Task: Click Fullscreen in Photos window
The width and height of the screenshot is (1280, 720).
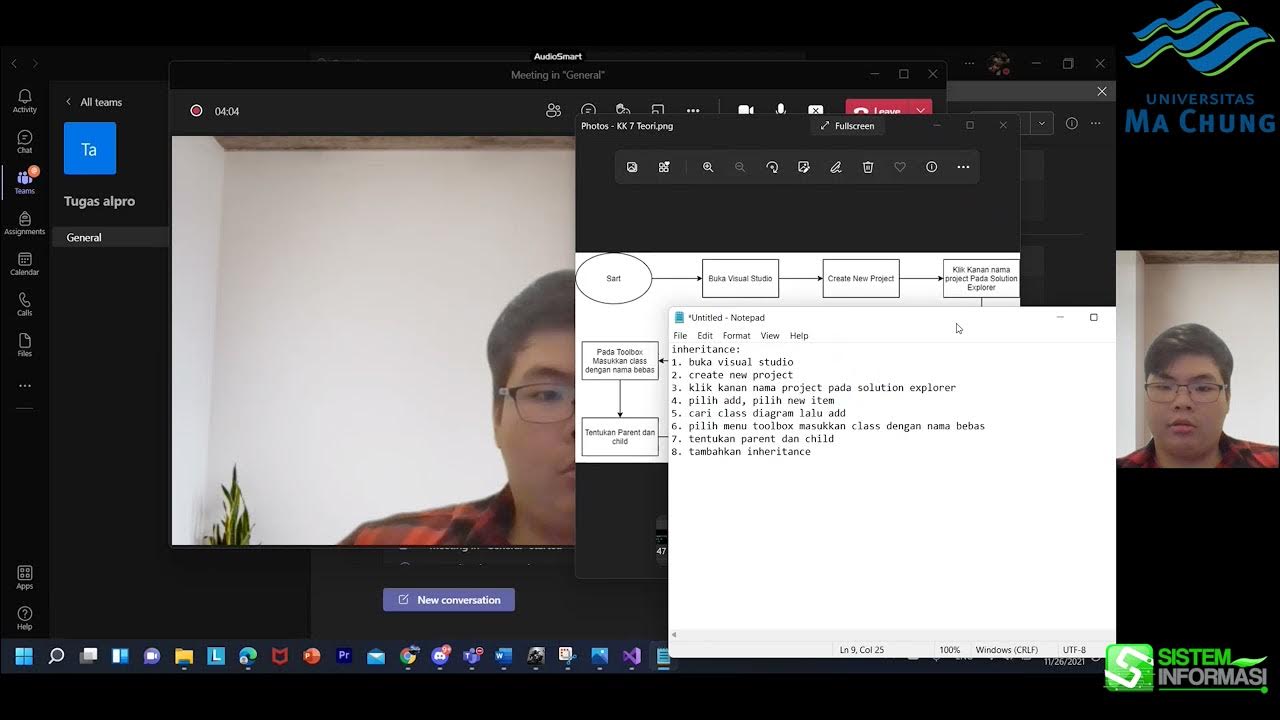Action: coord(847,126)
